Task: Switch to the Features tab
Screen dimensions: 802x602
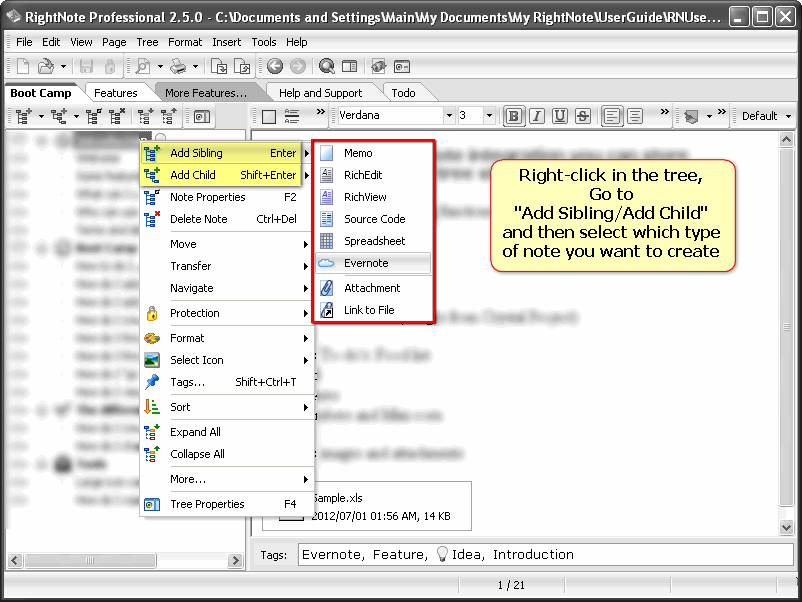Action: [116, 93]
